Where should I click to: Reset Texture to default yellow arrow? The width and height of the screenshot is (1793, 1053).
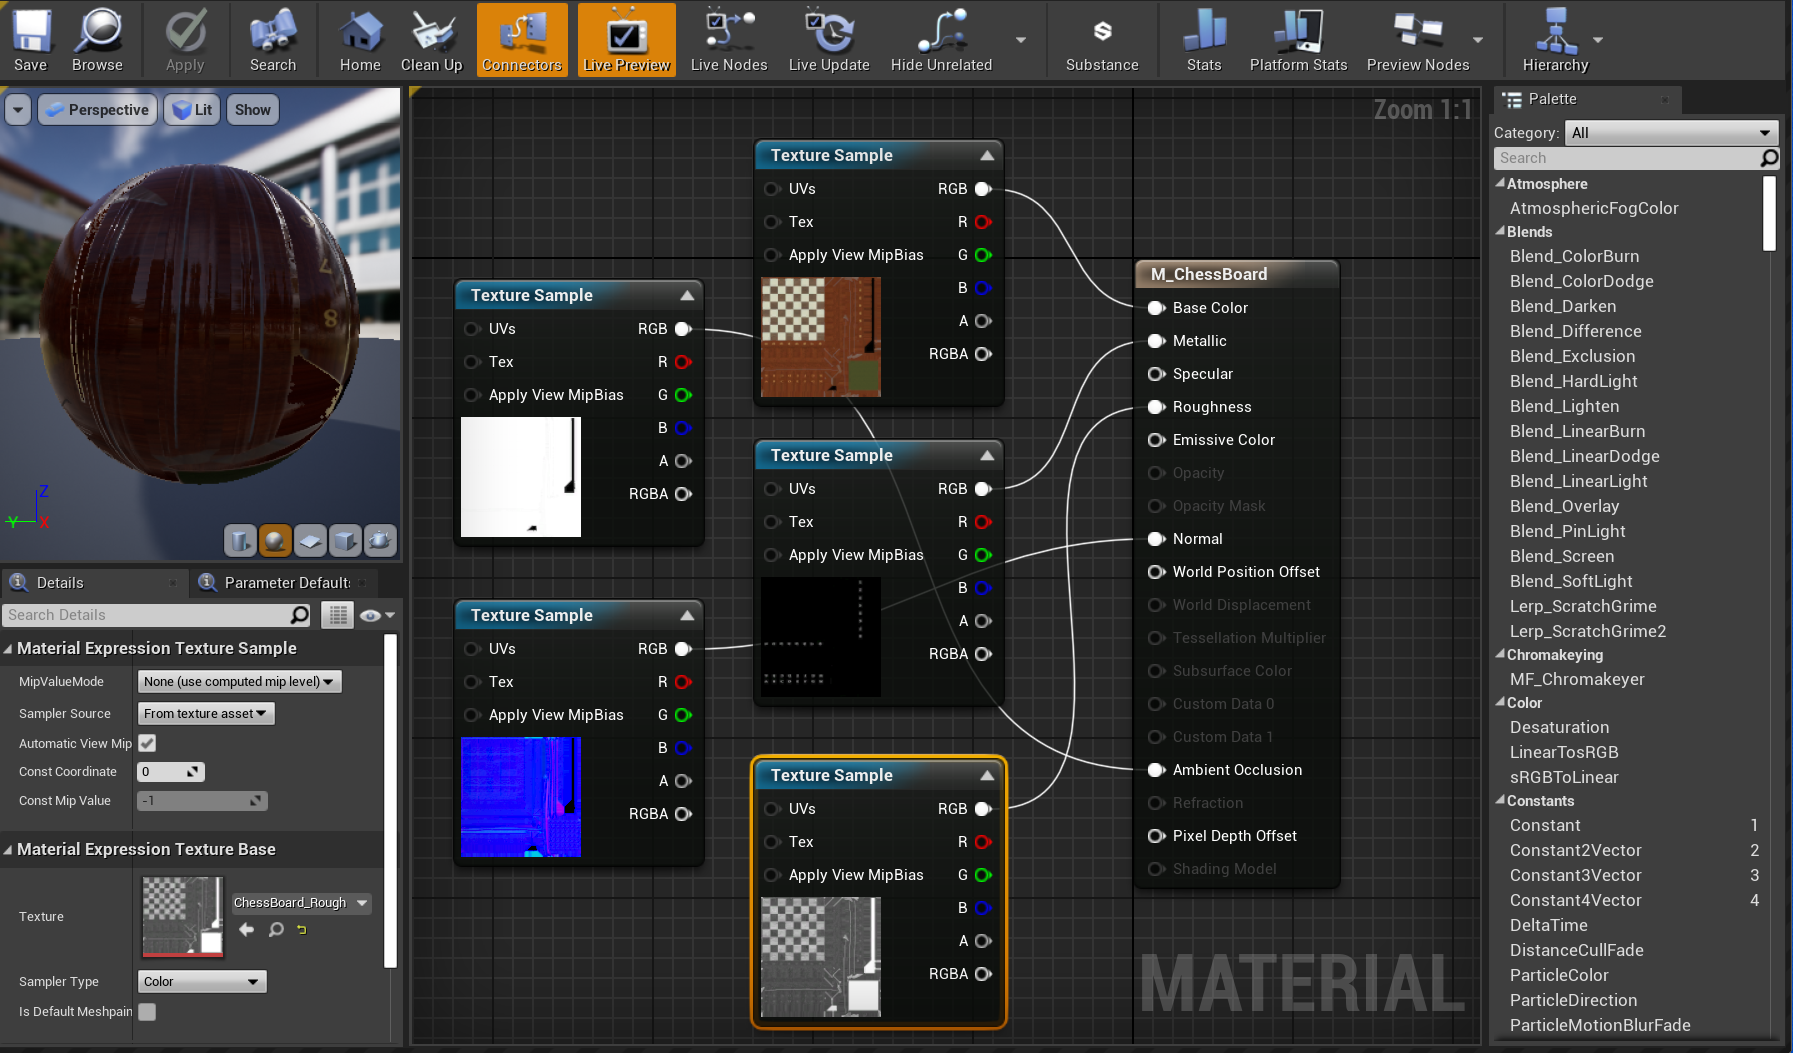302,930
